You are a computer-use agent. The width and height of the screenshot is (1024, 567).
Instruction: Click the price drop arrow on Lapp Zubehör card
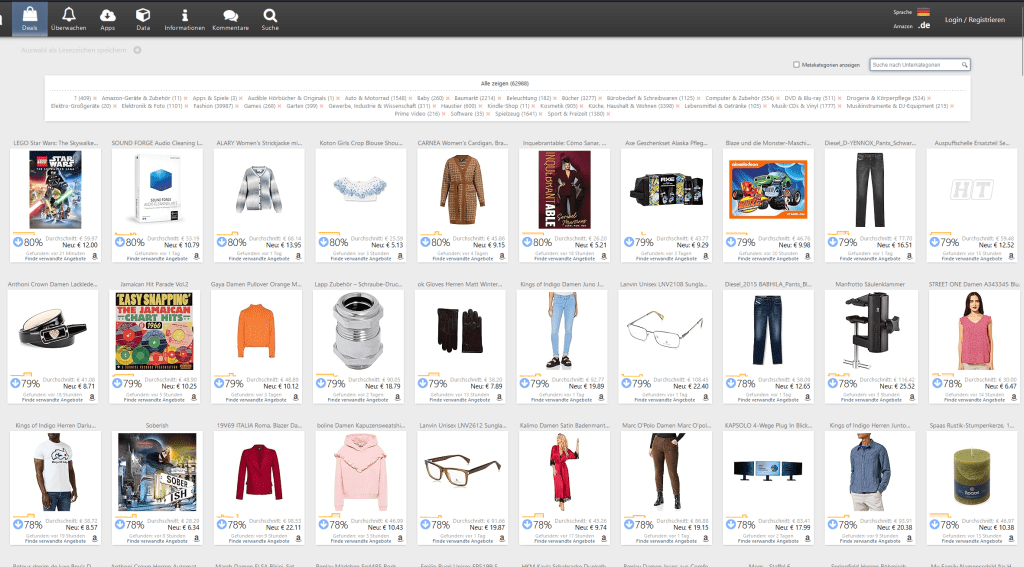tap(321, 383)
